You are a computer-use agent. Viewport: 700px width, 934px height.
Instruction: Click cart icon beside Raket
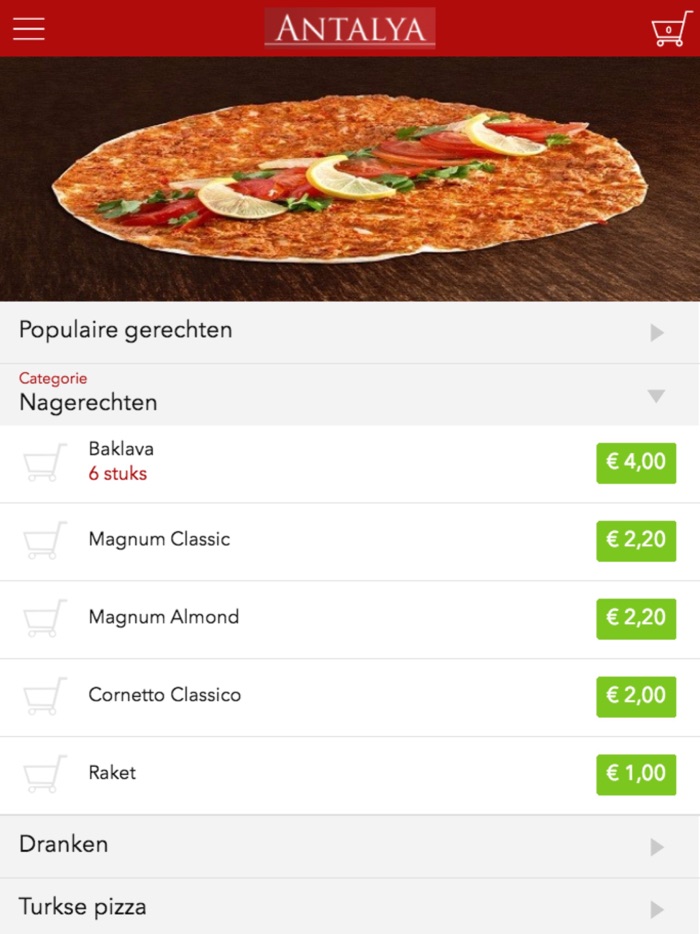point(45,774)
